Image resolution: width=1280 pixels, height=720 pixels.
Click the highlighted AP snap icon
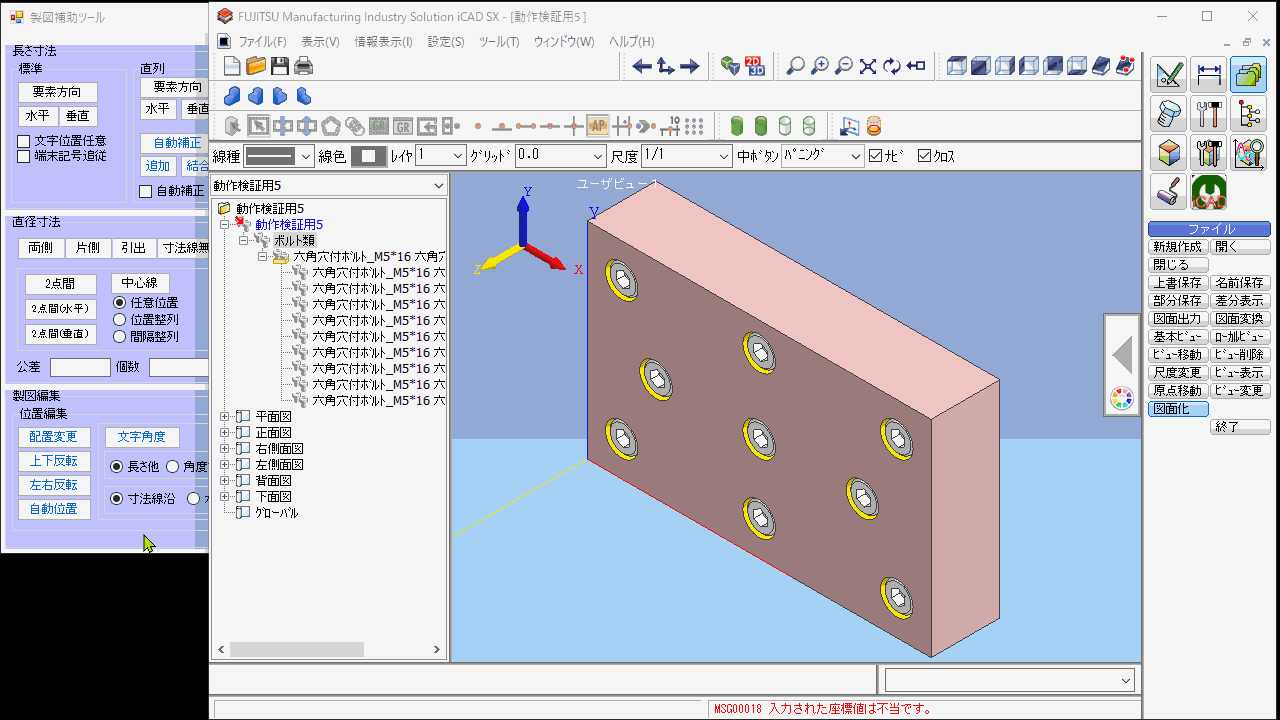(598, 126)
